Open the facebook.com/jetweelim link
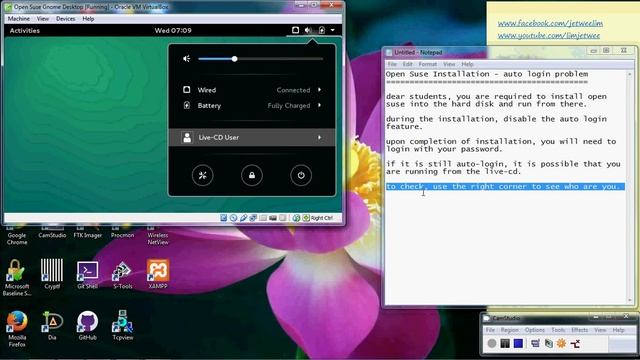The width and height of the screenshot is (640, 360). pos(550,23)
